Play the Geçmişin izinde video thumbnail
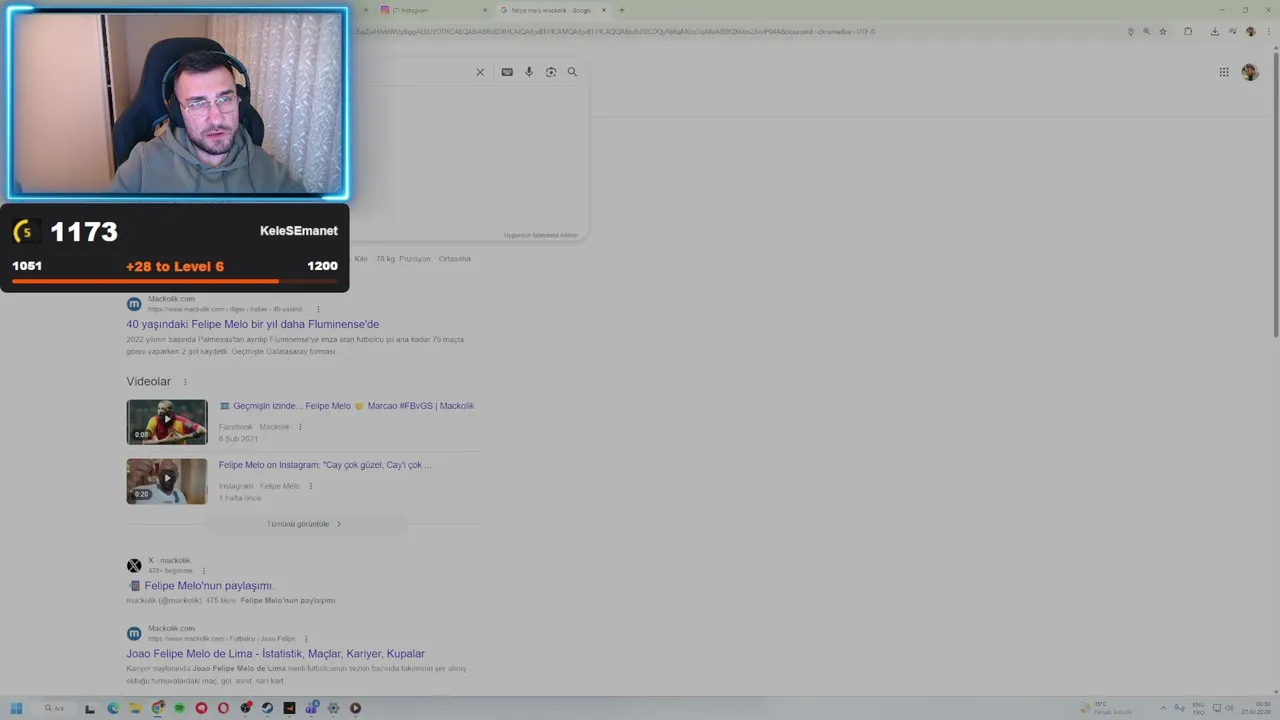The image size is (1280, 720). pos(167,422)
